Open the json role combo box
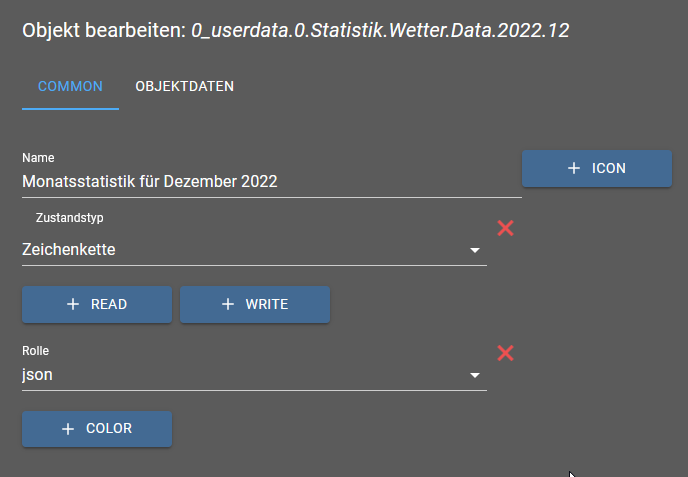This screenshot has width=688, height=477. (x=240, y=376)
